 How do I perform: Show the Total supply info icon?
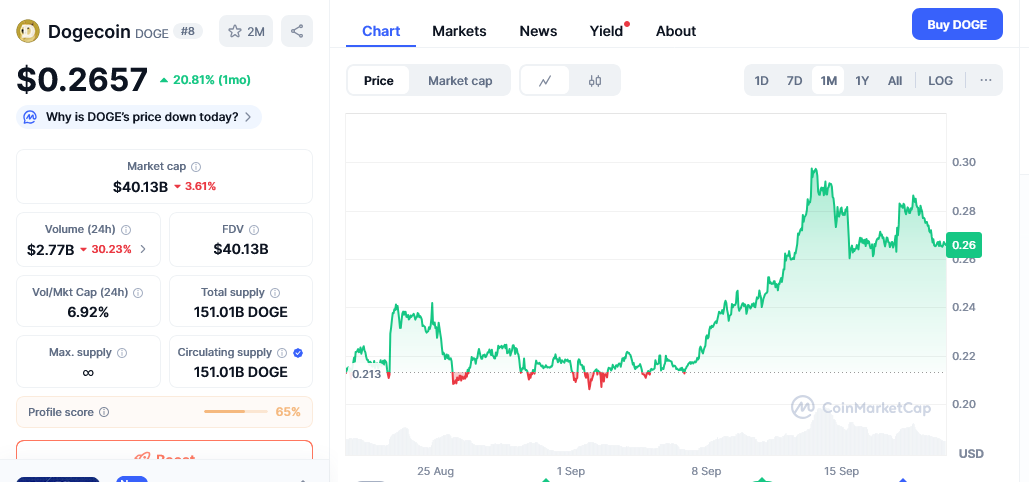pyautogui.click(x=275, y=293)
